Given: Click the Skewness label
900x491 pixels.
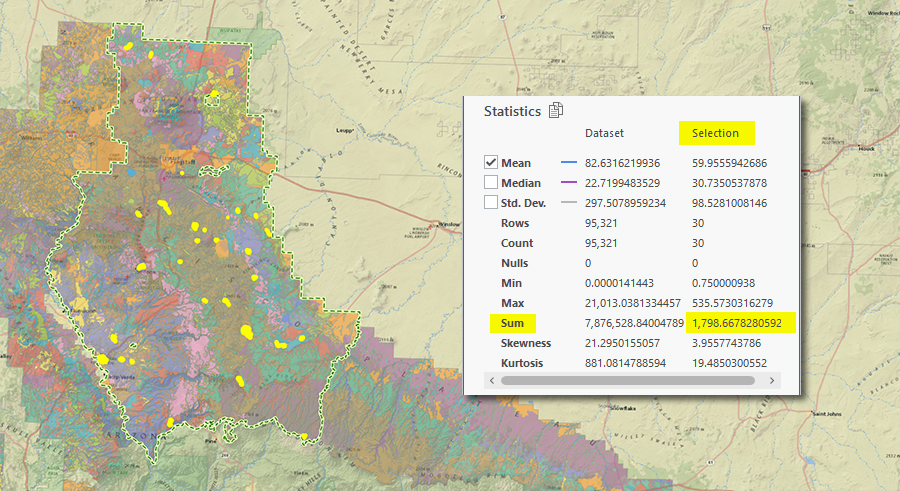Looking at the screenshot, I should pos(525,343).
